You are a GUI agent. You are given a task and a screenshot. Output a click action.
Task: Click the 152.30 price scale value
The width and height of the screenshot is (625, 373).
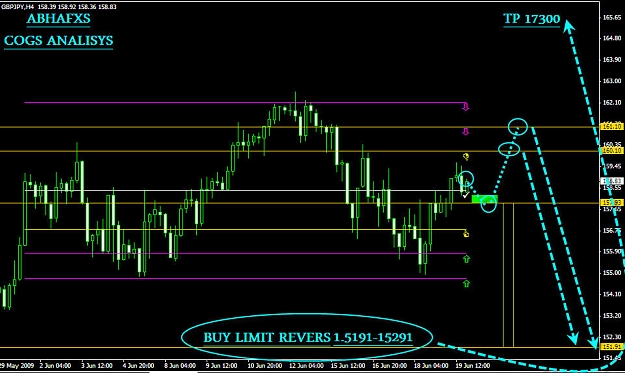[x=612, y=337]
